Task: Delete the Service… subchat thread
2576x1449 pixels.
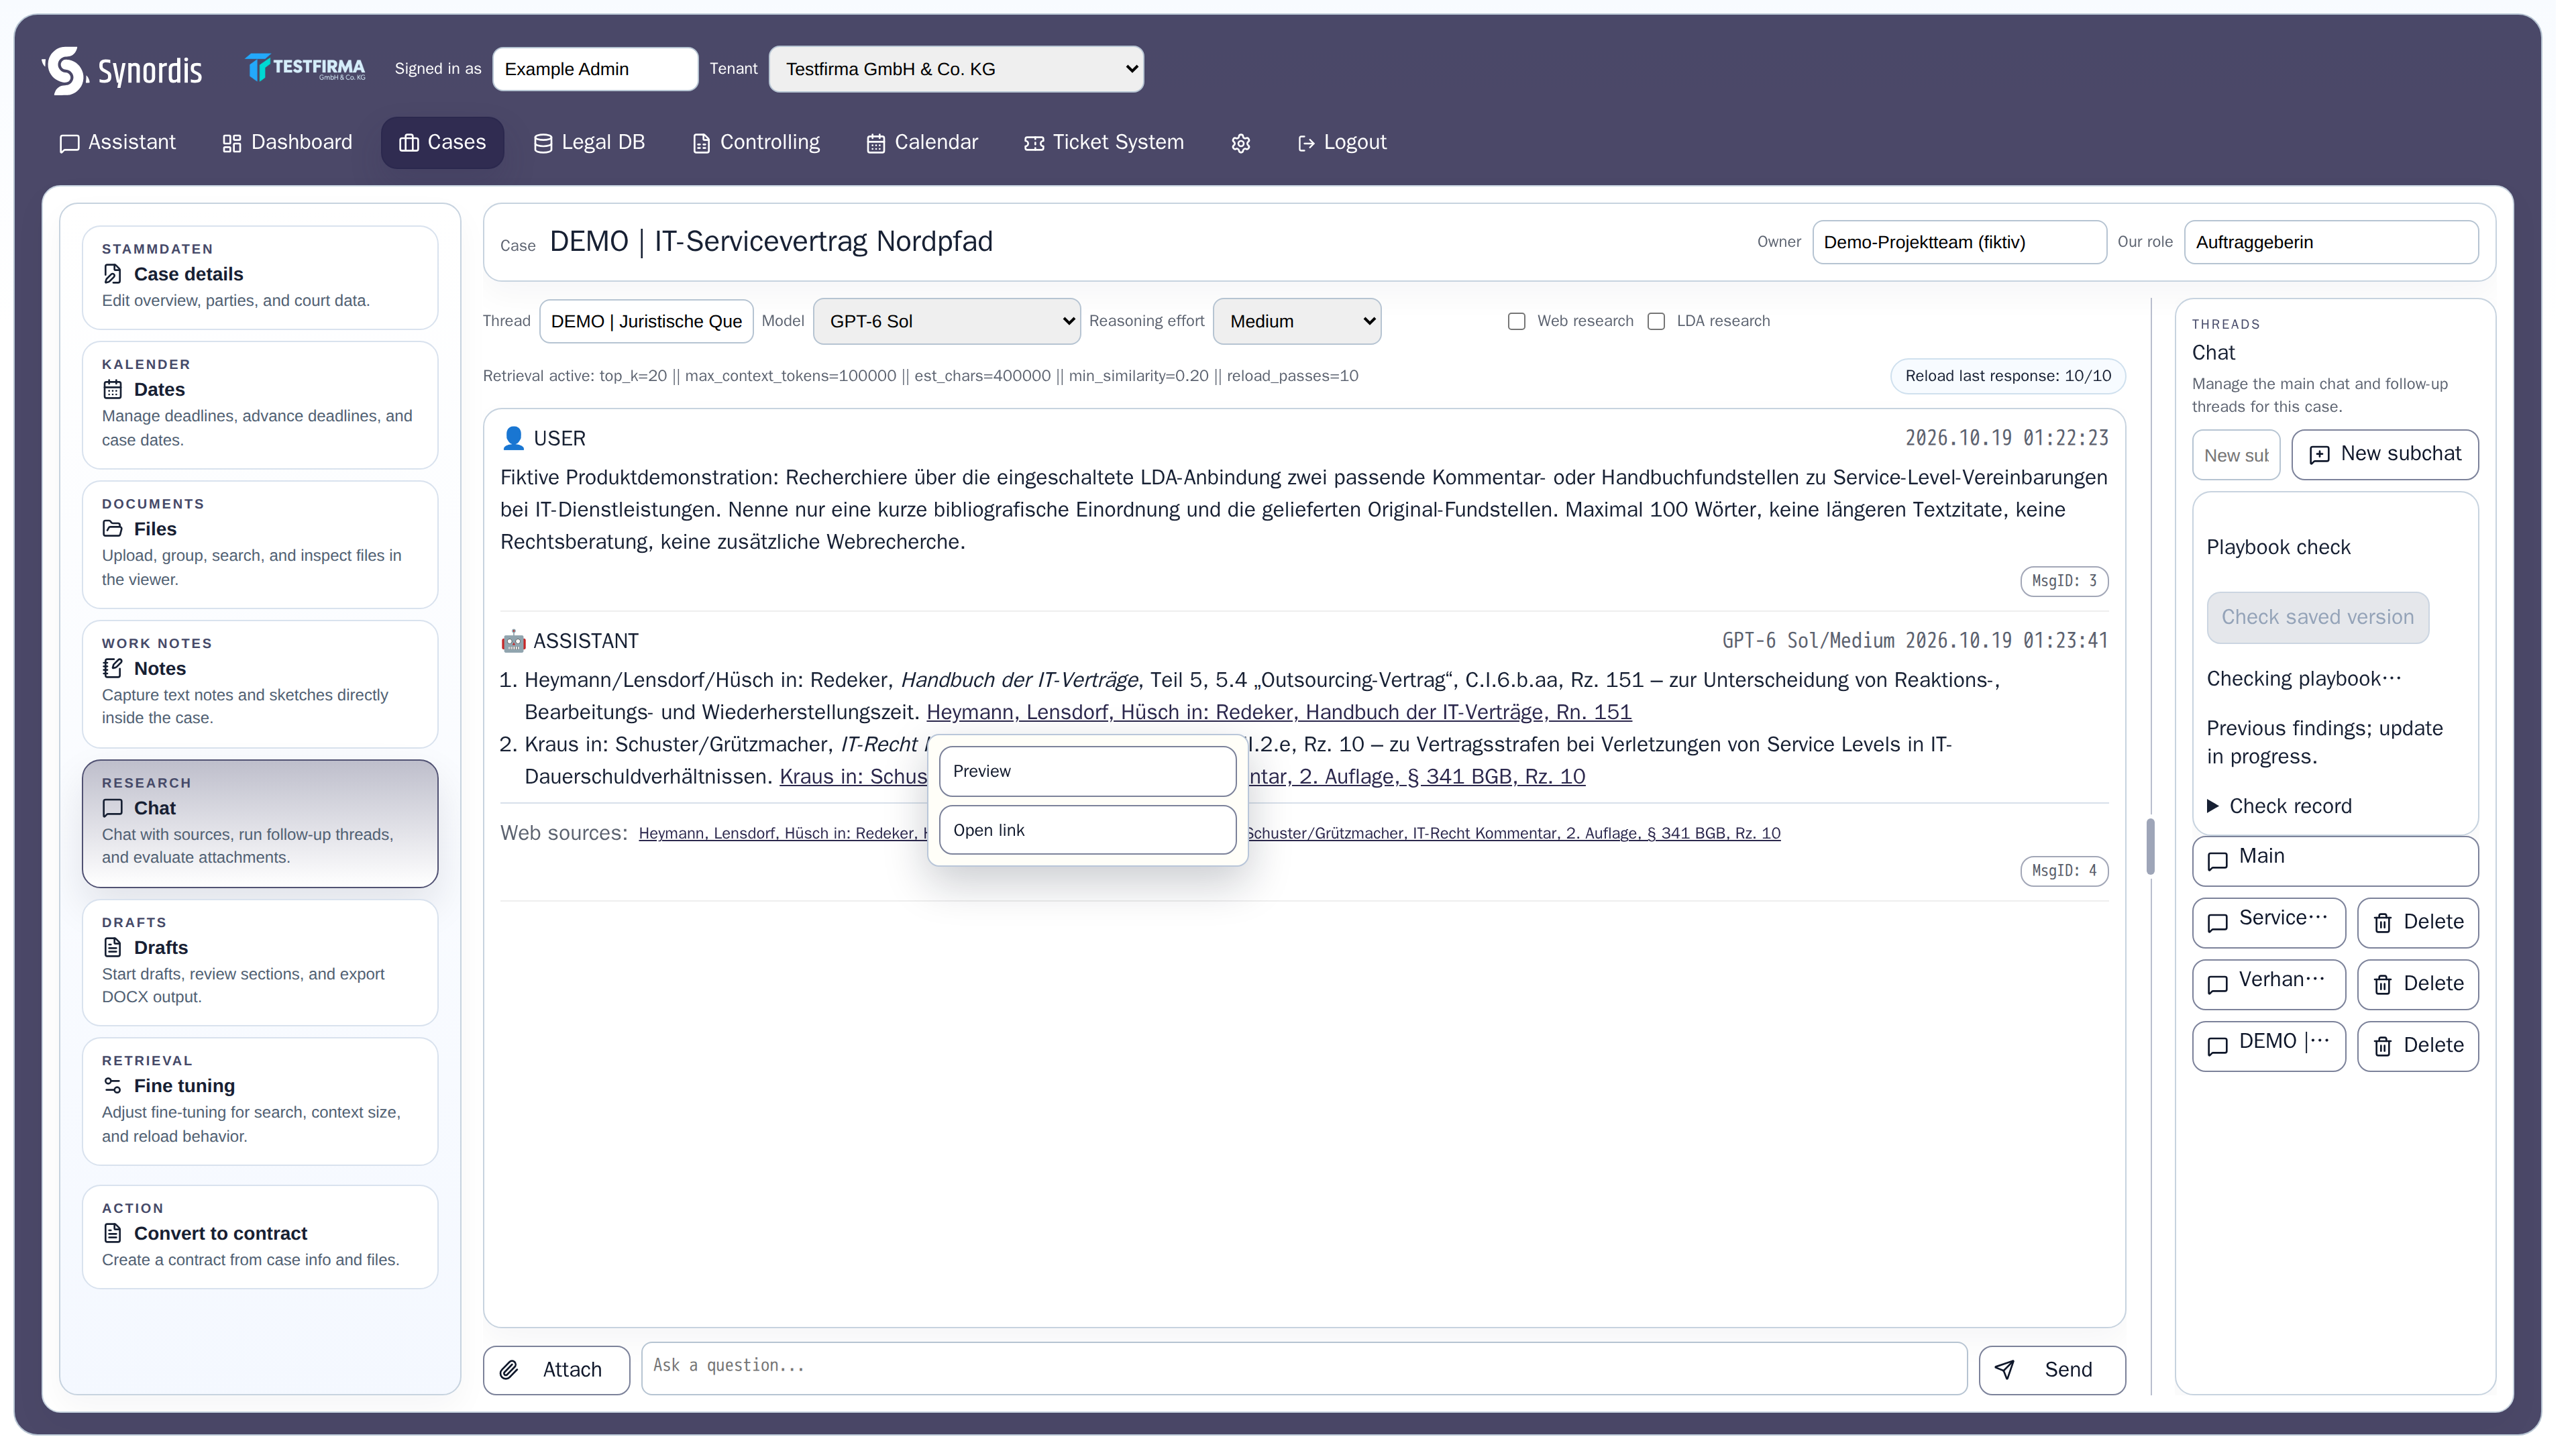Action: point(2436,929)
